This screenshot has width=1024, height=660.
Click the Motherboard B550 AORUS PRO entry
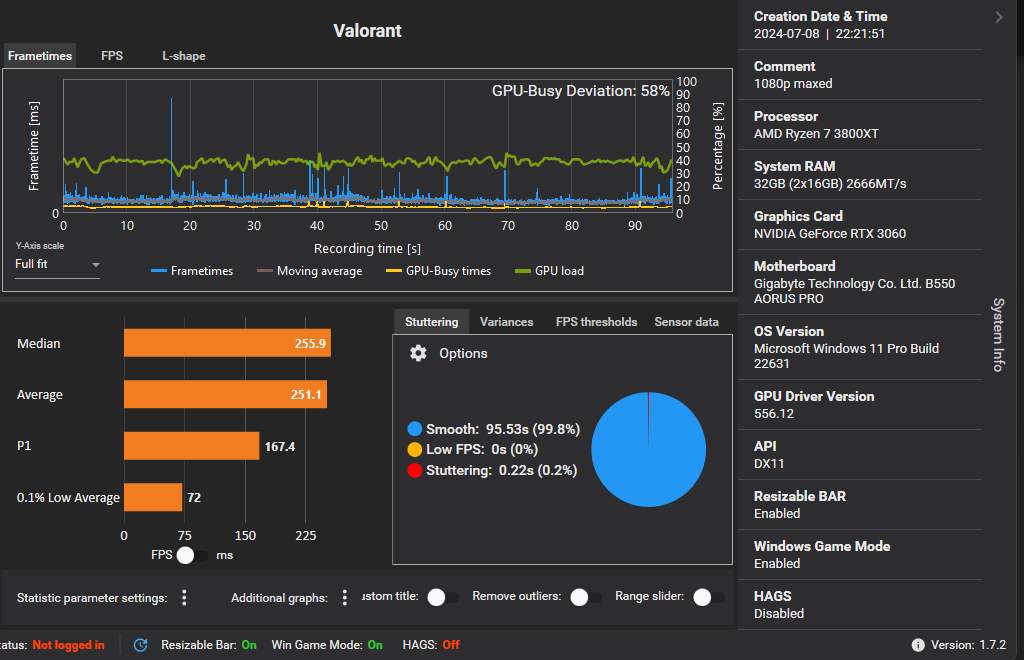(854, 291)
